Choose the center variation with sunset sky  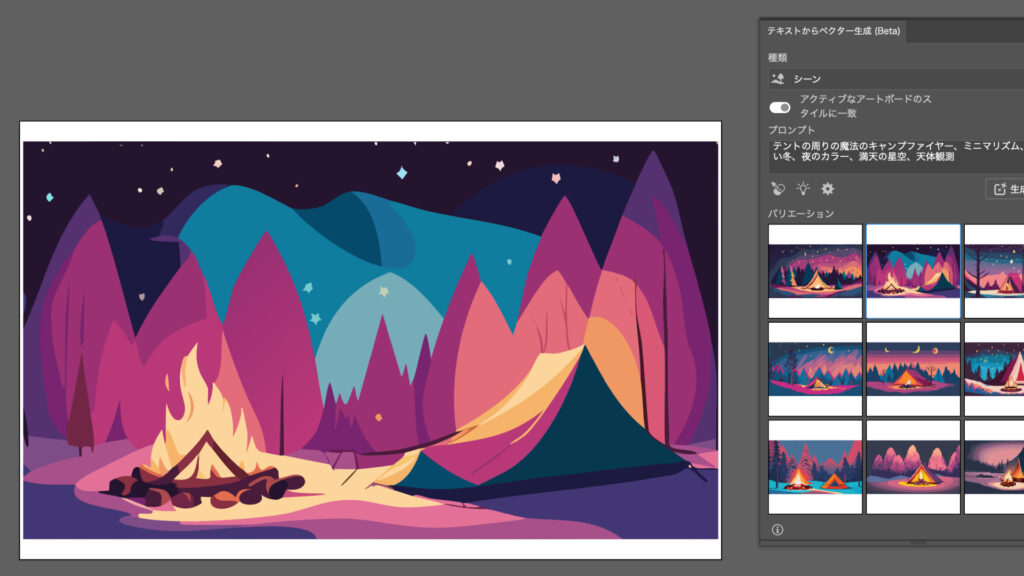pos(913,369)
